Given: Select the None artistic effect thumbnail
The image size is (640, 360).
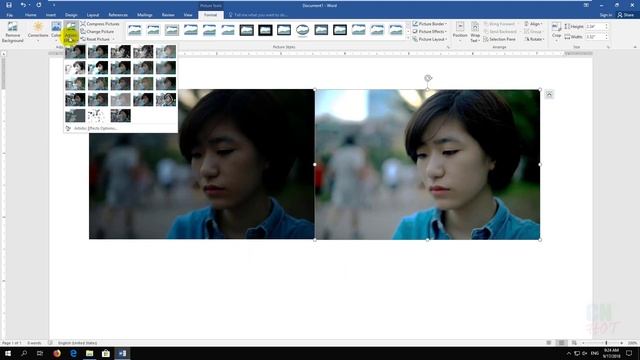Looking at the screenshot, I should 75,51.
